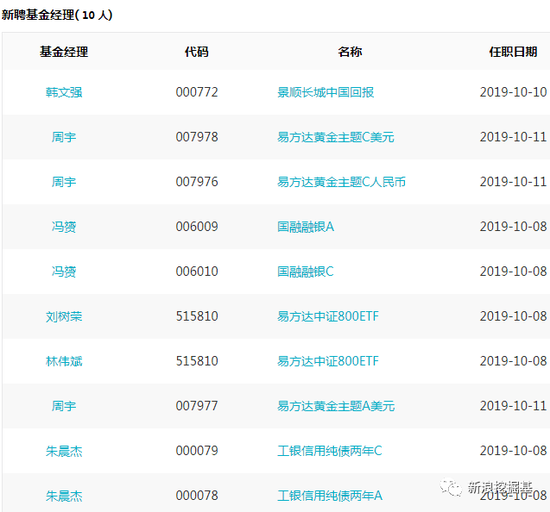
Task: Select date 2019-10-11 in the 007977 row
Action: pos(513,406)
